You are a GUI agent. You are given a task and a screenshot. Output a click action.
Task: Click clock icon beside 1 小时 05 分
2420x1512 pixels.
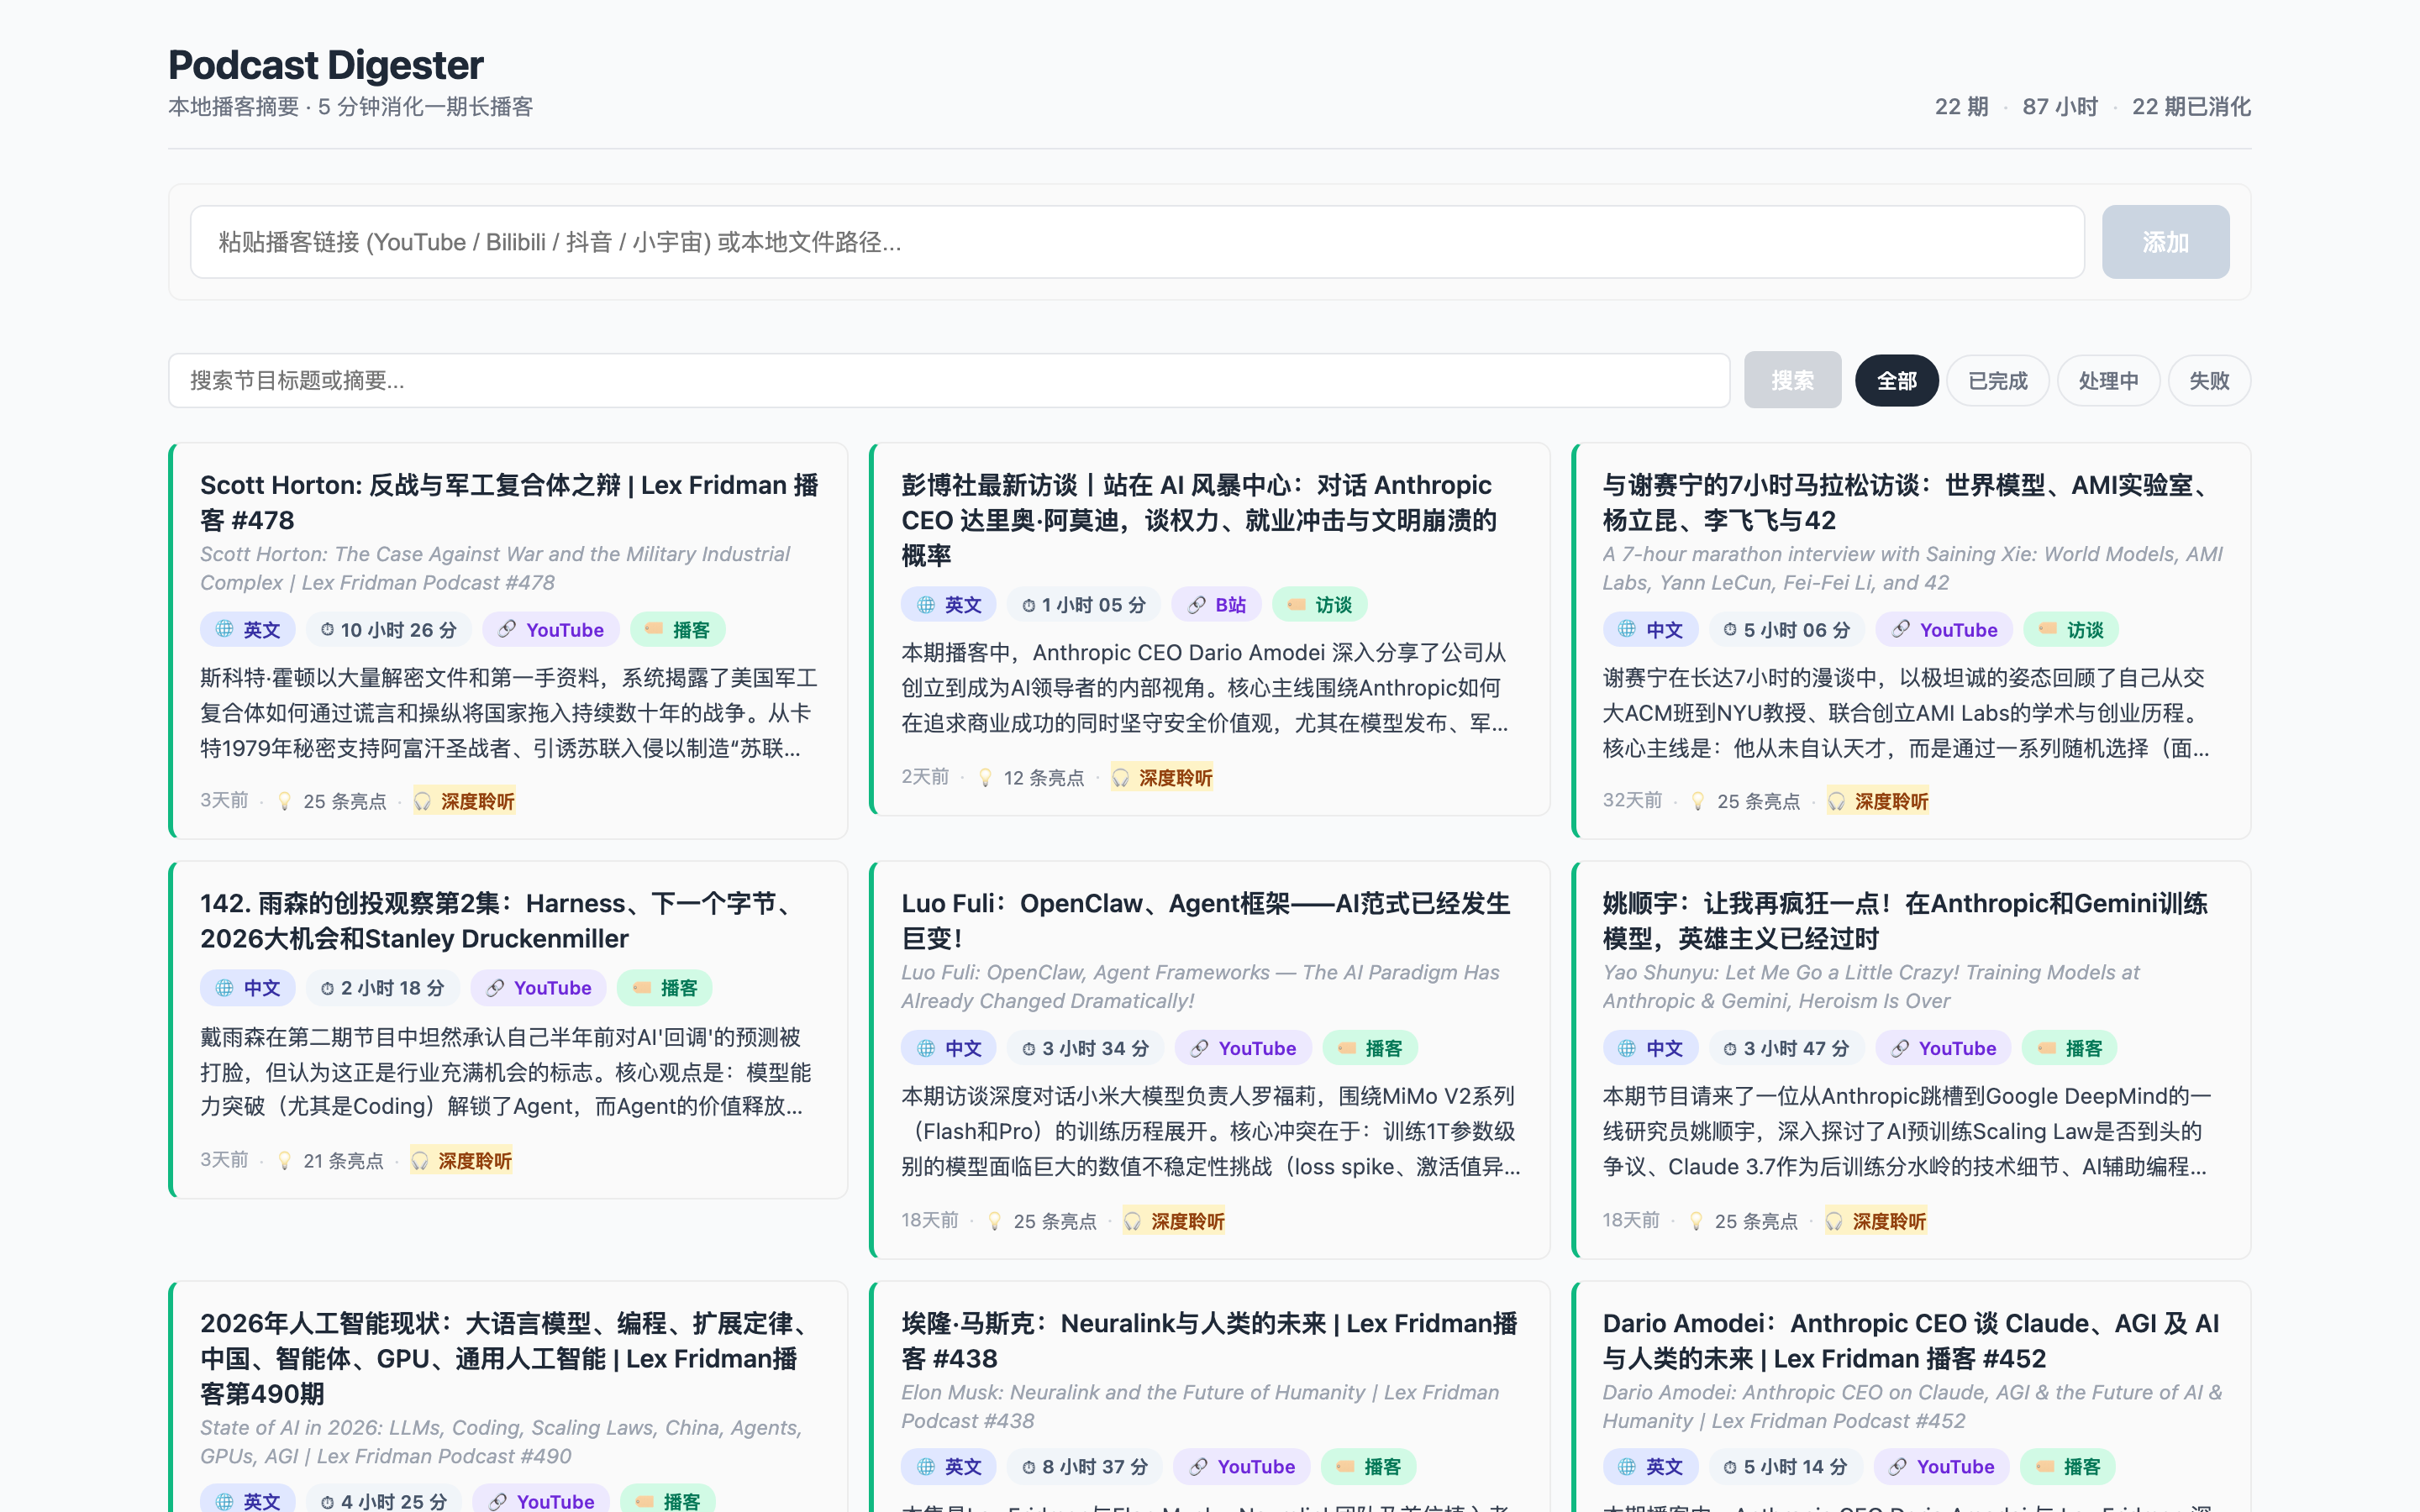click(1028, 605)
